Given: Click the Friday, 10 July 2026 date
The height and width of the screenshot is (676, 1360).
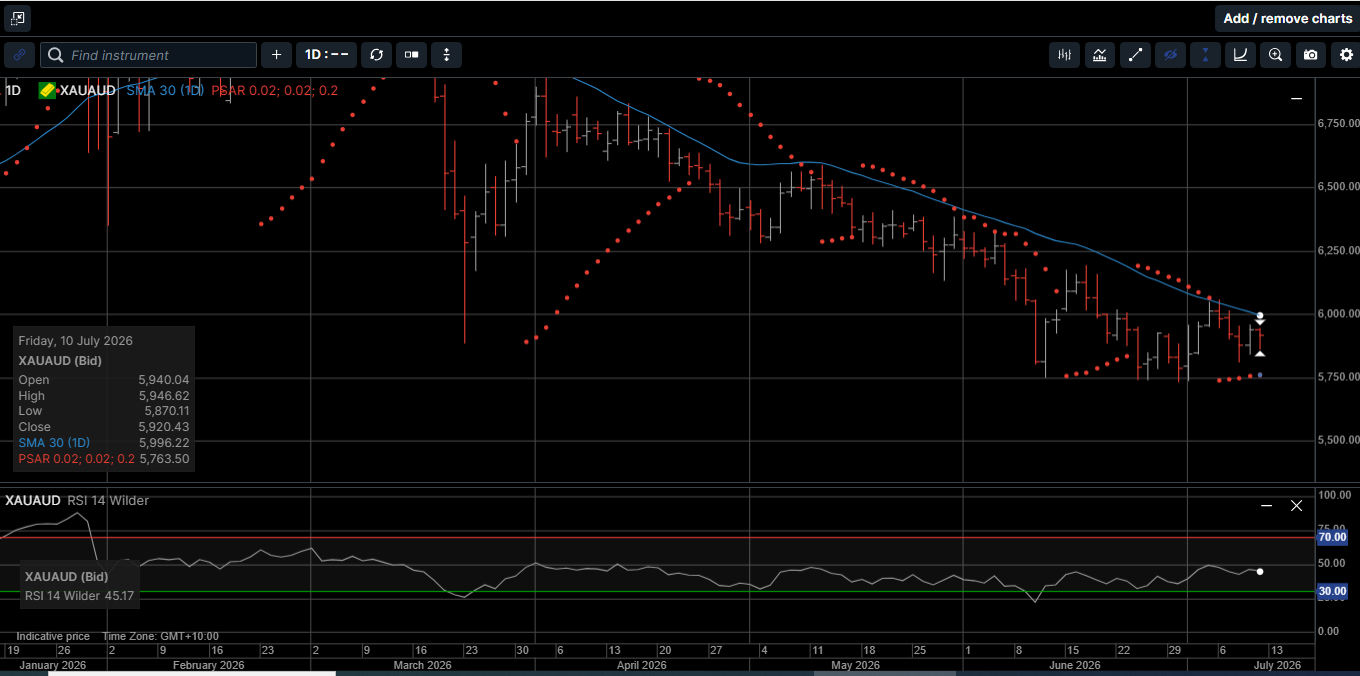Looking at the screenshot, I should pyautogui.click(x=75, y=341).
